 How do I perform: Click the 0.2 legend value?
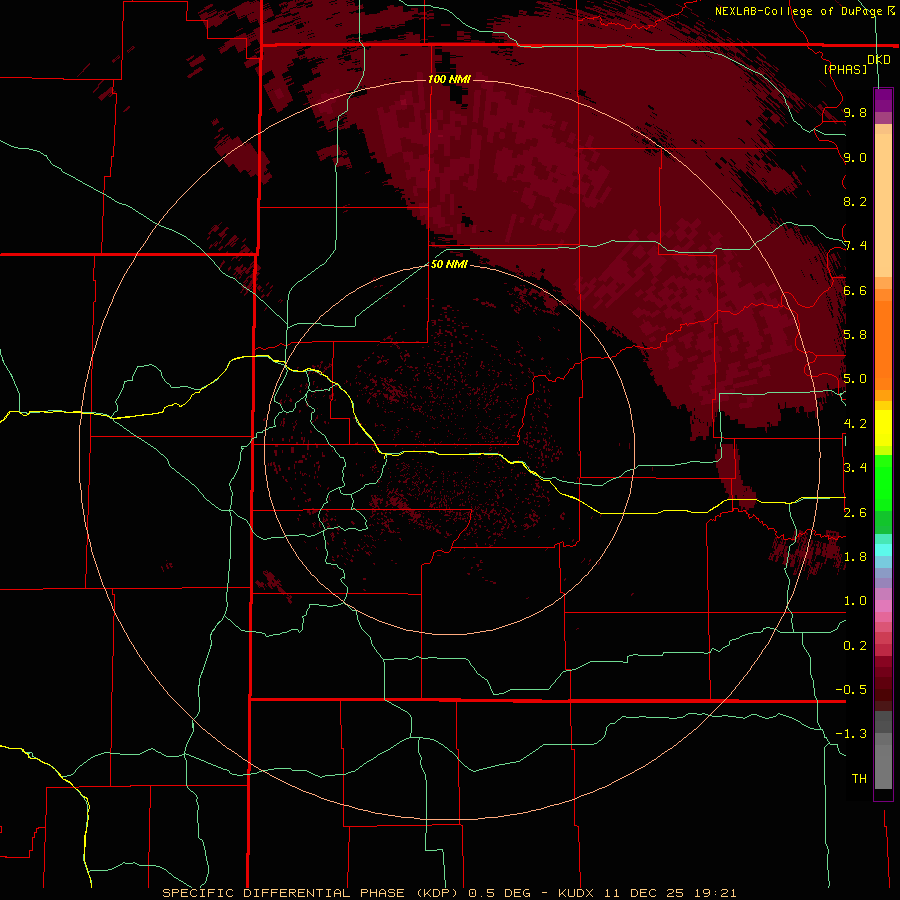coord(855,646)
